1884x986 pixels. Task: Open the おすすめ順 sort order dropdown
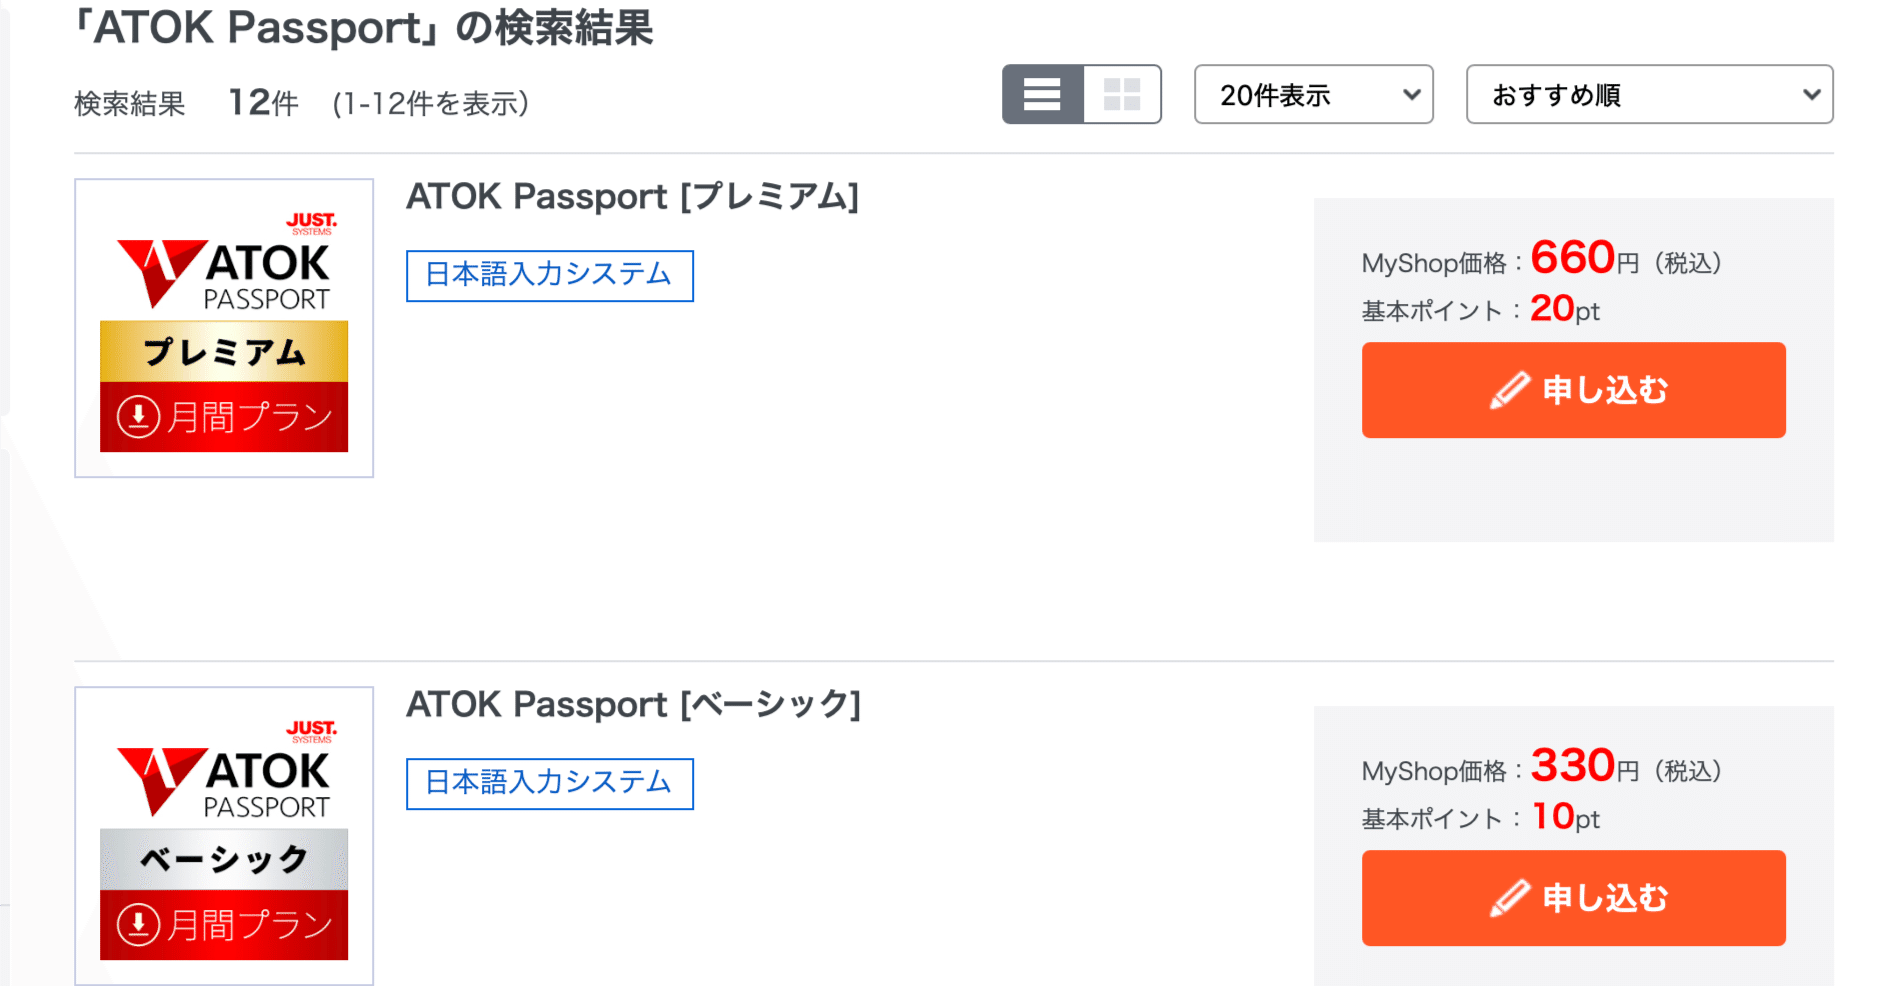(1649, 94)
